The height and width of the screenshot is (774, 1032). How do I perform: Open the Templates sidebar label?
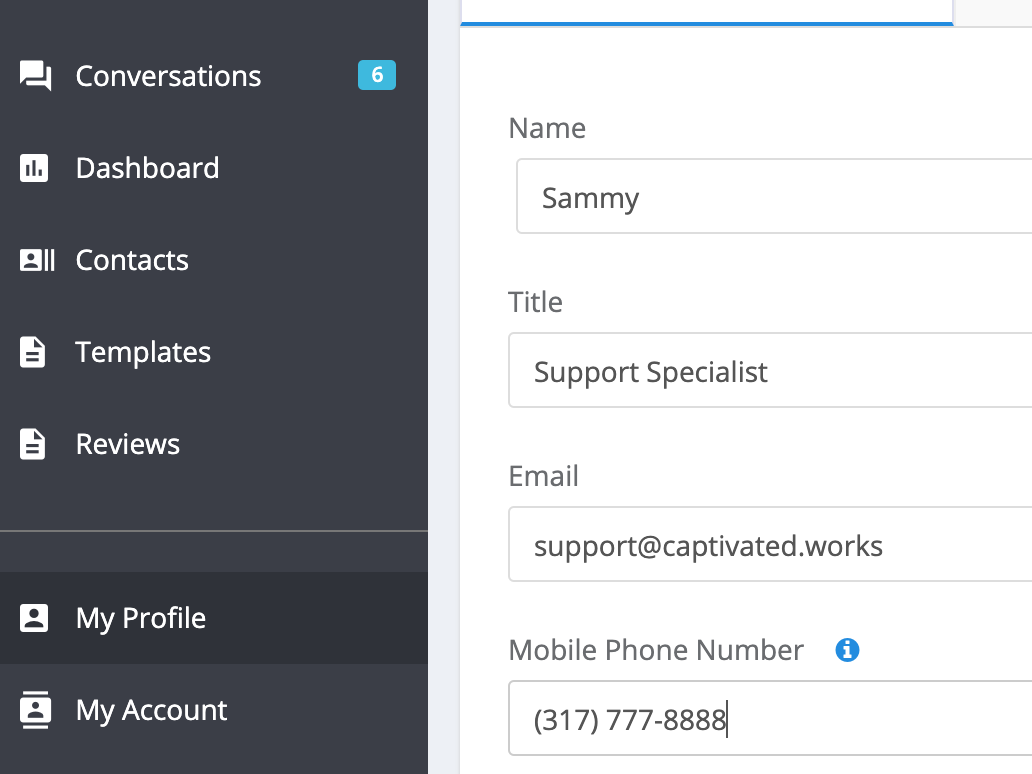[143, 352]
